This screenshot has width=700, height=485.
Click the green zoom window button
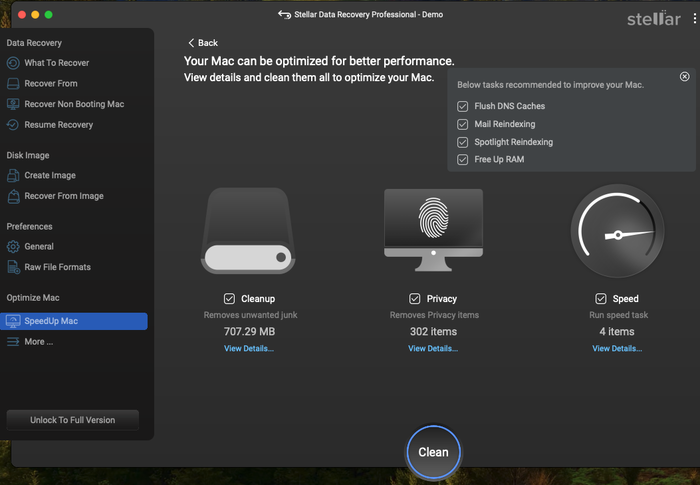49,15
